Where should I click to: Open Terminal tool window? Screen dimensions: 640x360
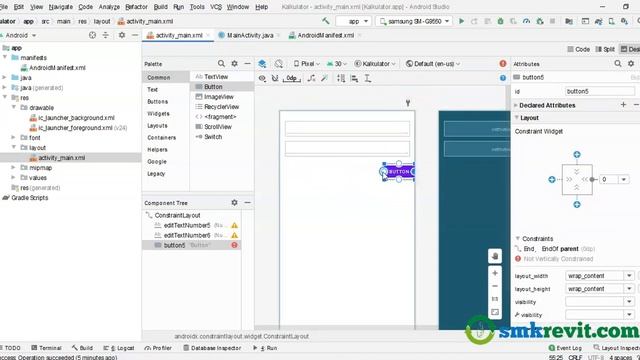[x=46, y=348]
